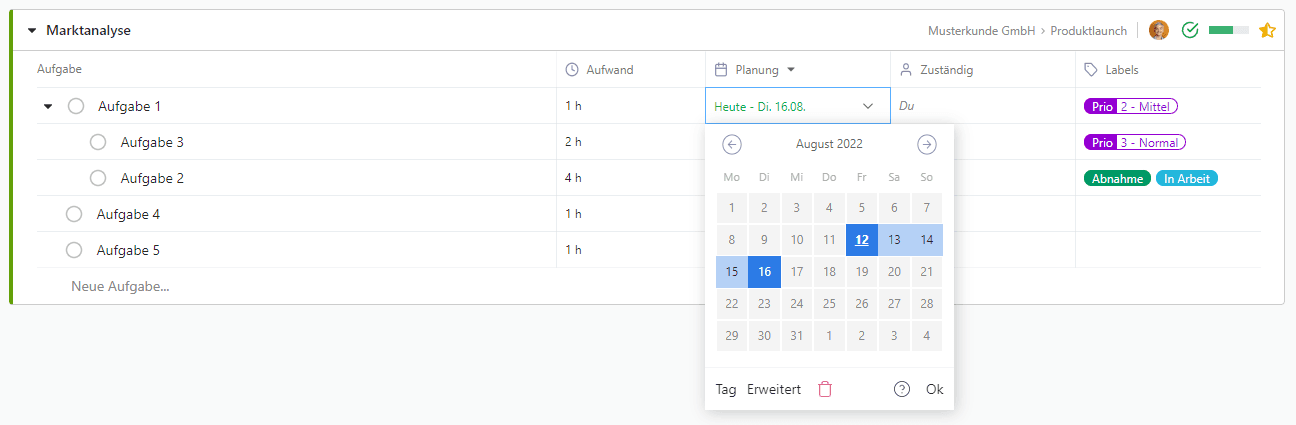Click the '4 h' effort of Aufgabe 2
Screen dimensions: 1296x425
click(573, 178)
